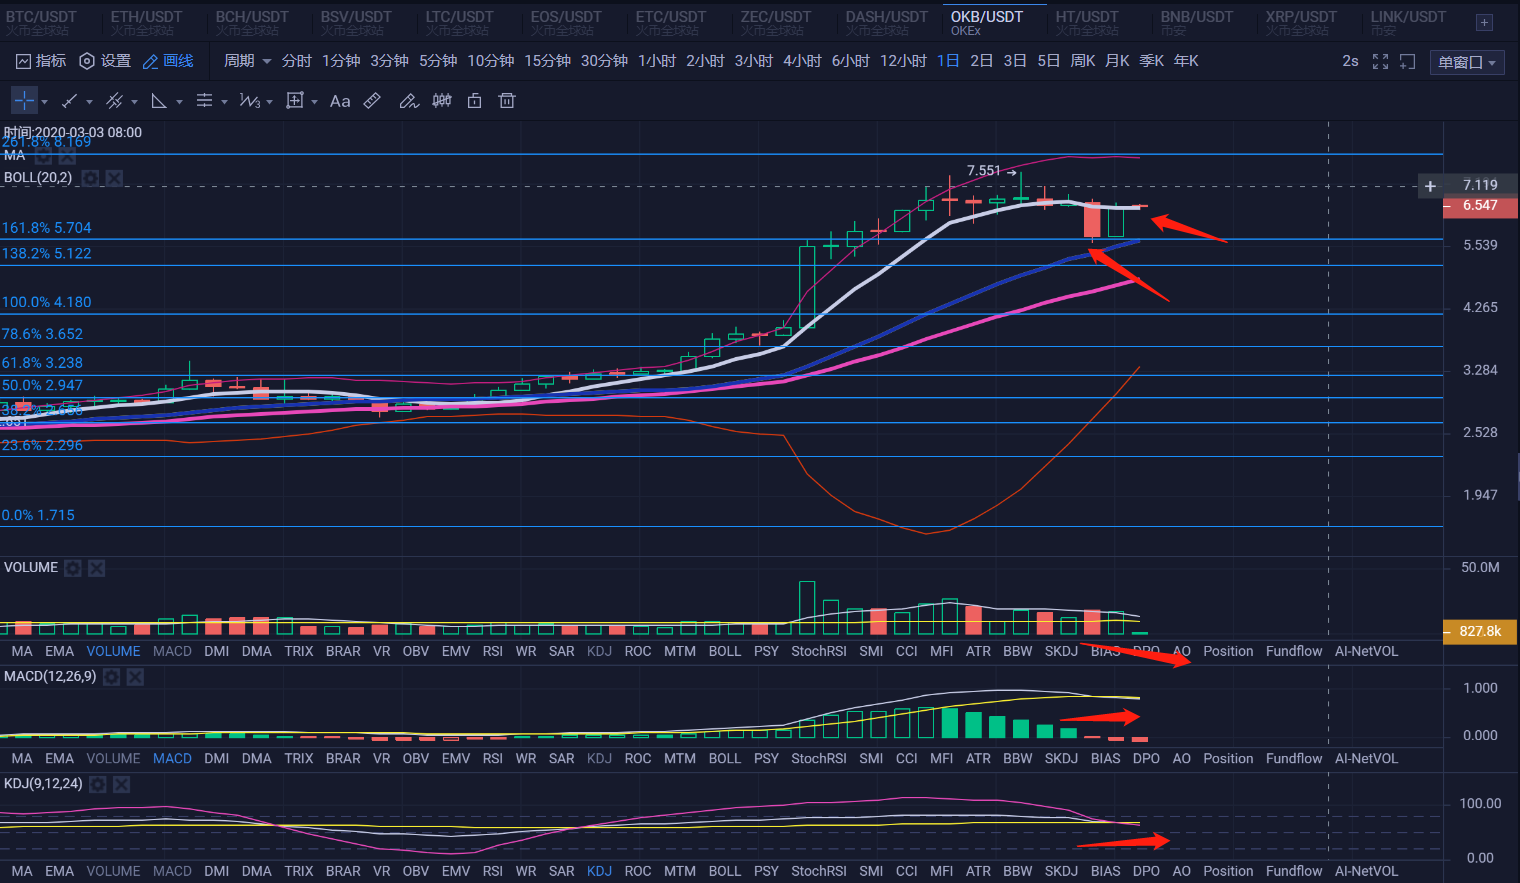1520x883 pixels.
Task: Toggle the 画线 drawing toolbar
Action: 168,61
